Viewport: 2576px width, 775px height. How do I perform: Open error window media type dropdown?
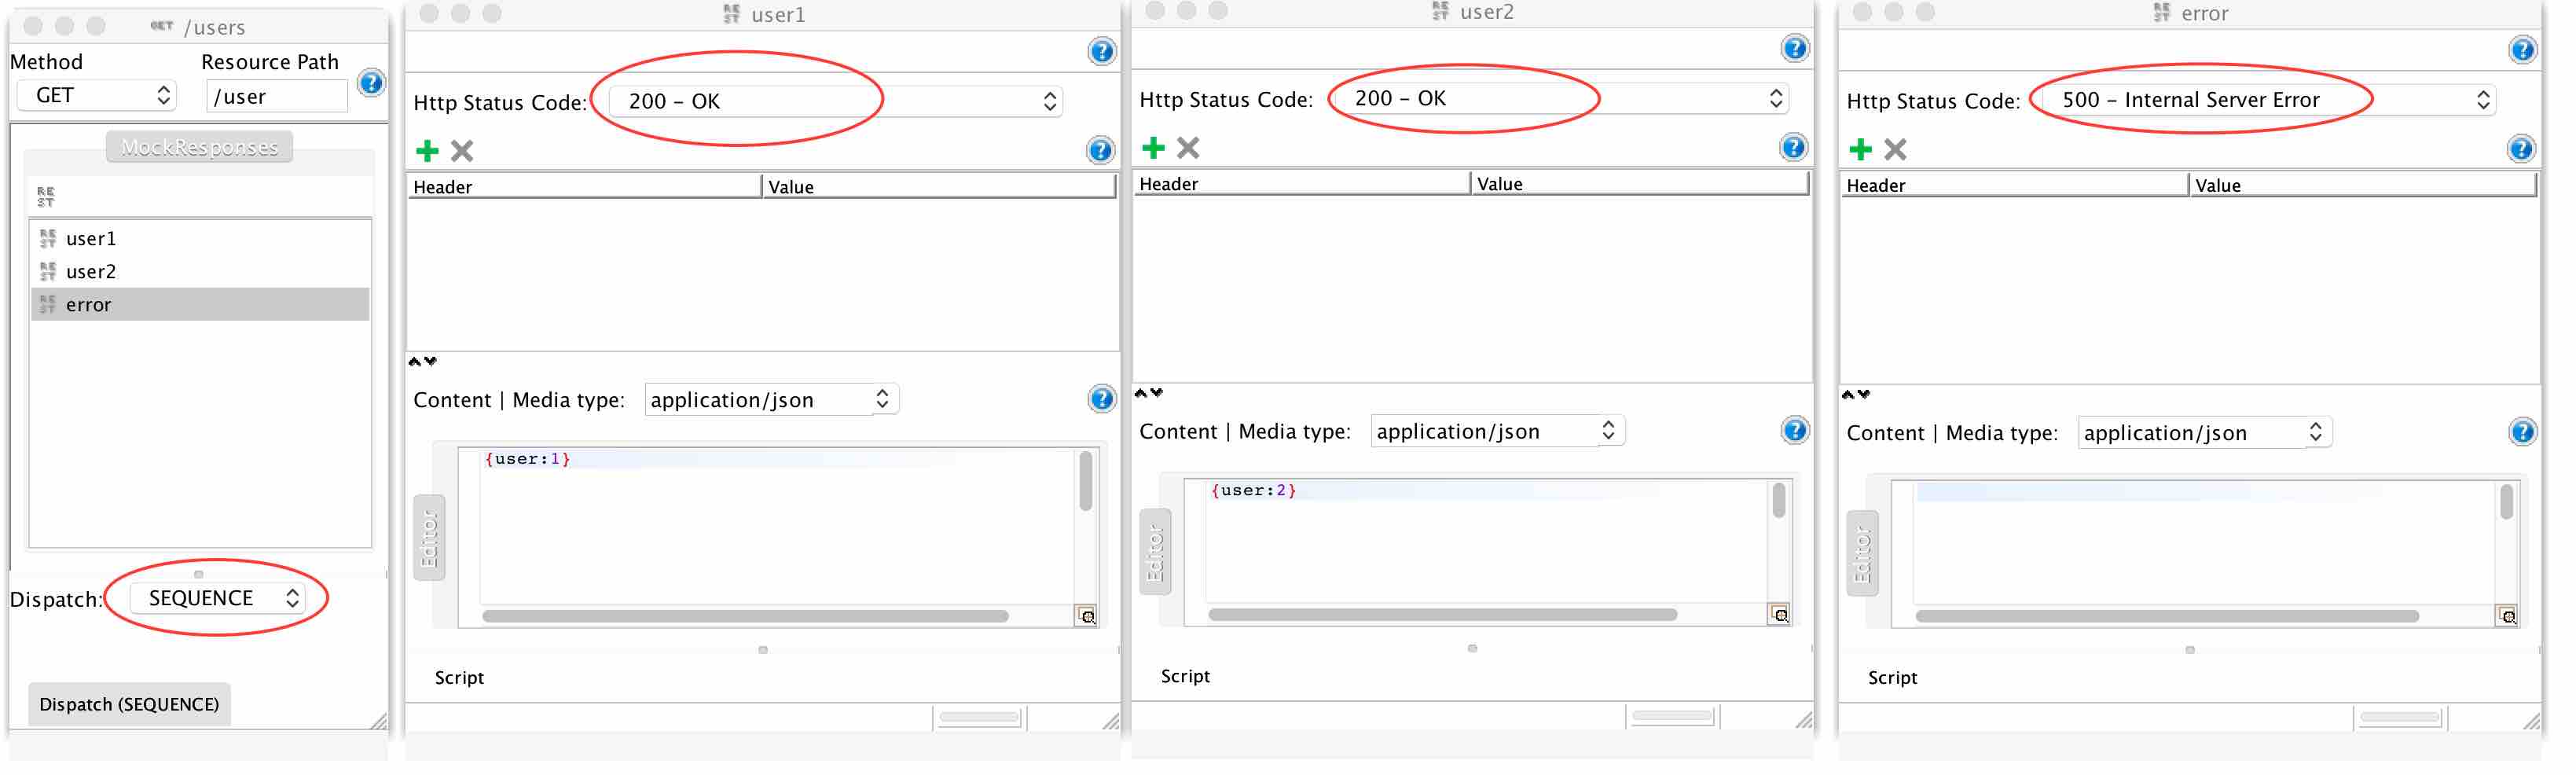point(2204,433)
